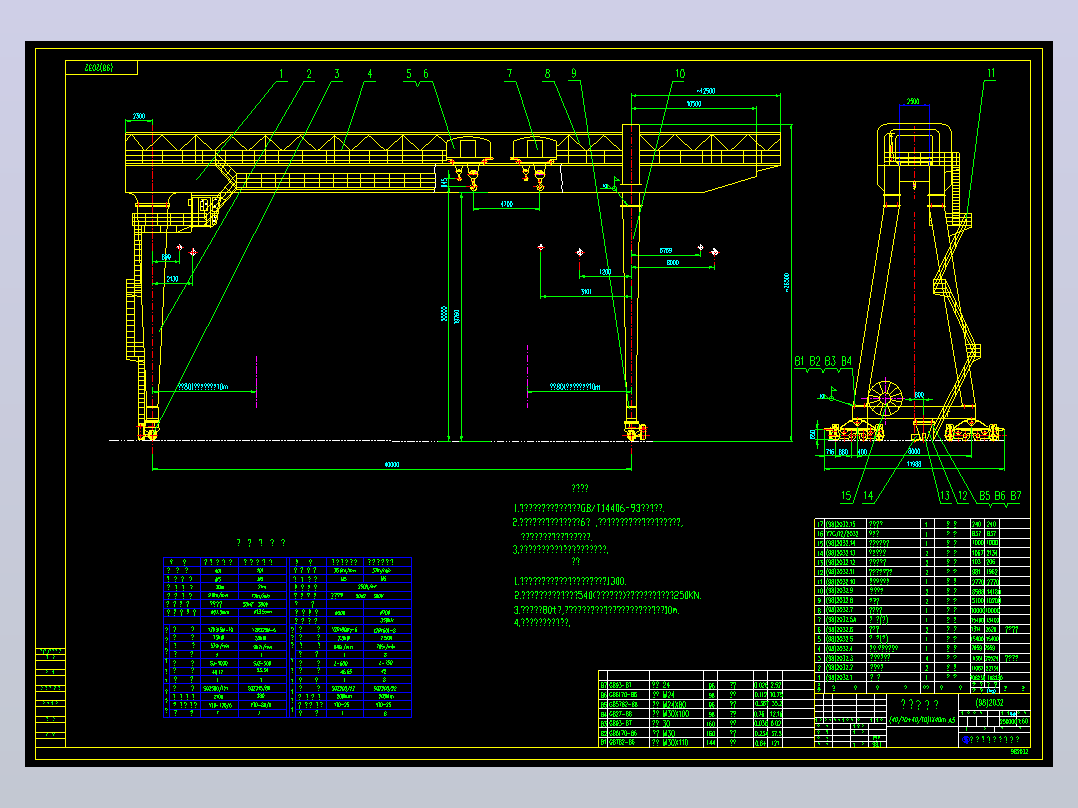The width and height of the screenshot is (1078, 808).
Task: Click the (98)2032 title block drawing number
Action: point(989,703)
